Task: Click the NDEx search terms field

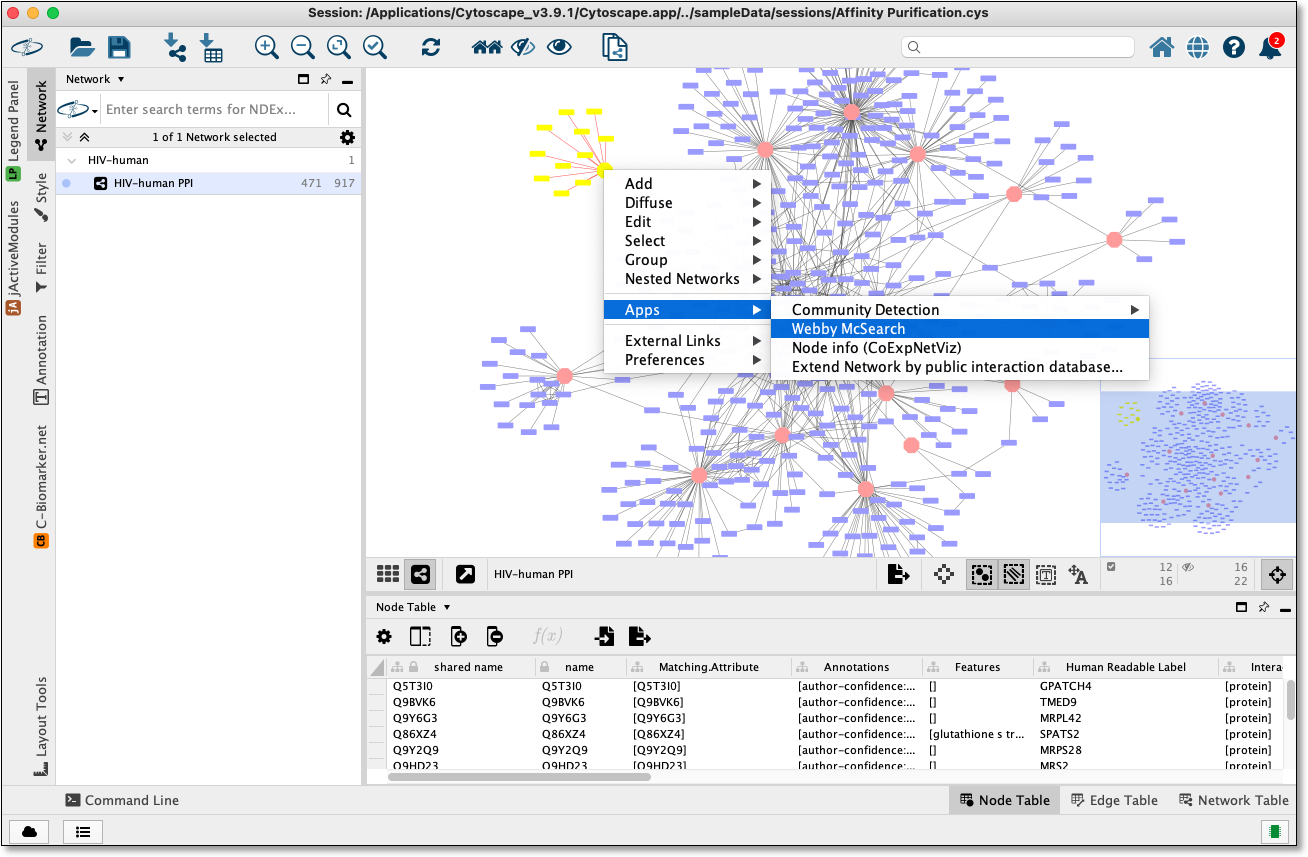Action: pyautogui.click(x=214, y=110)
